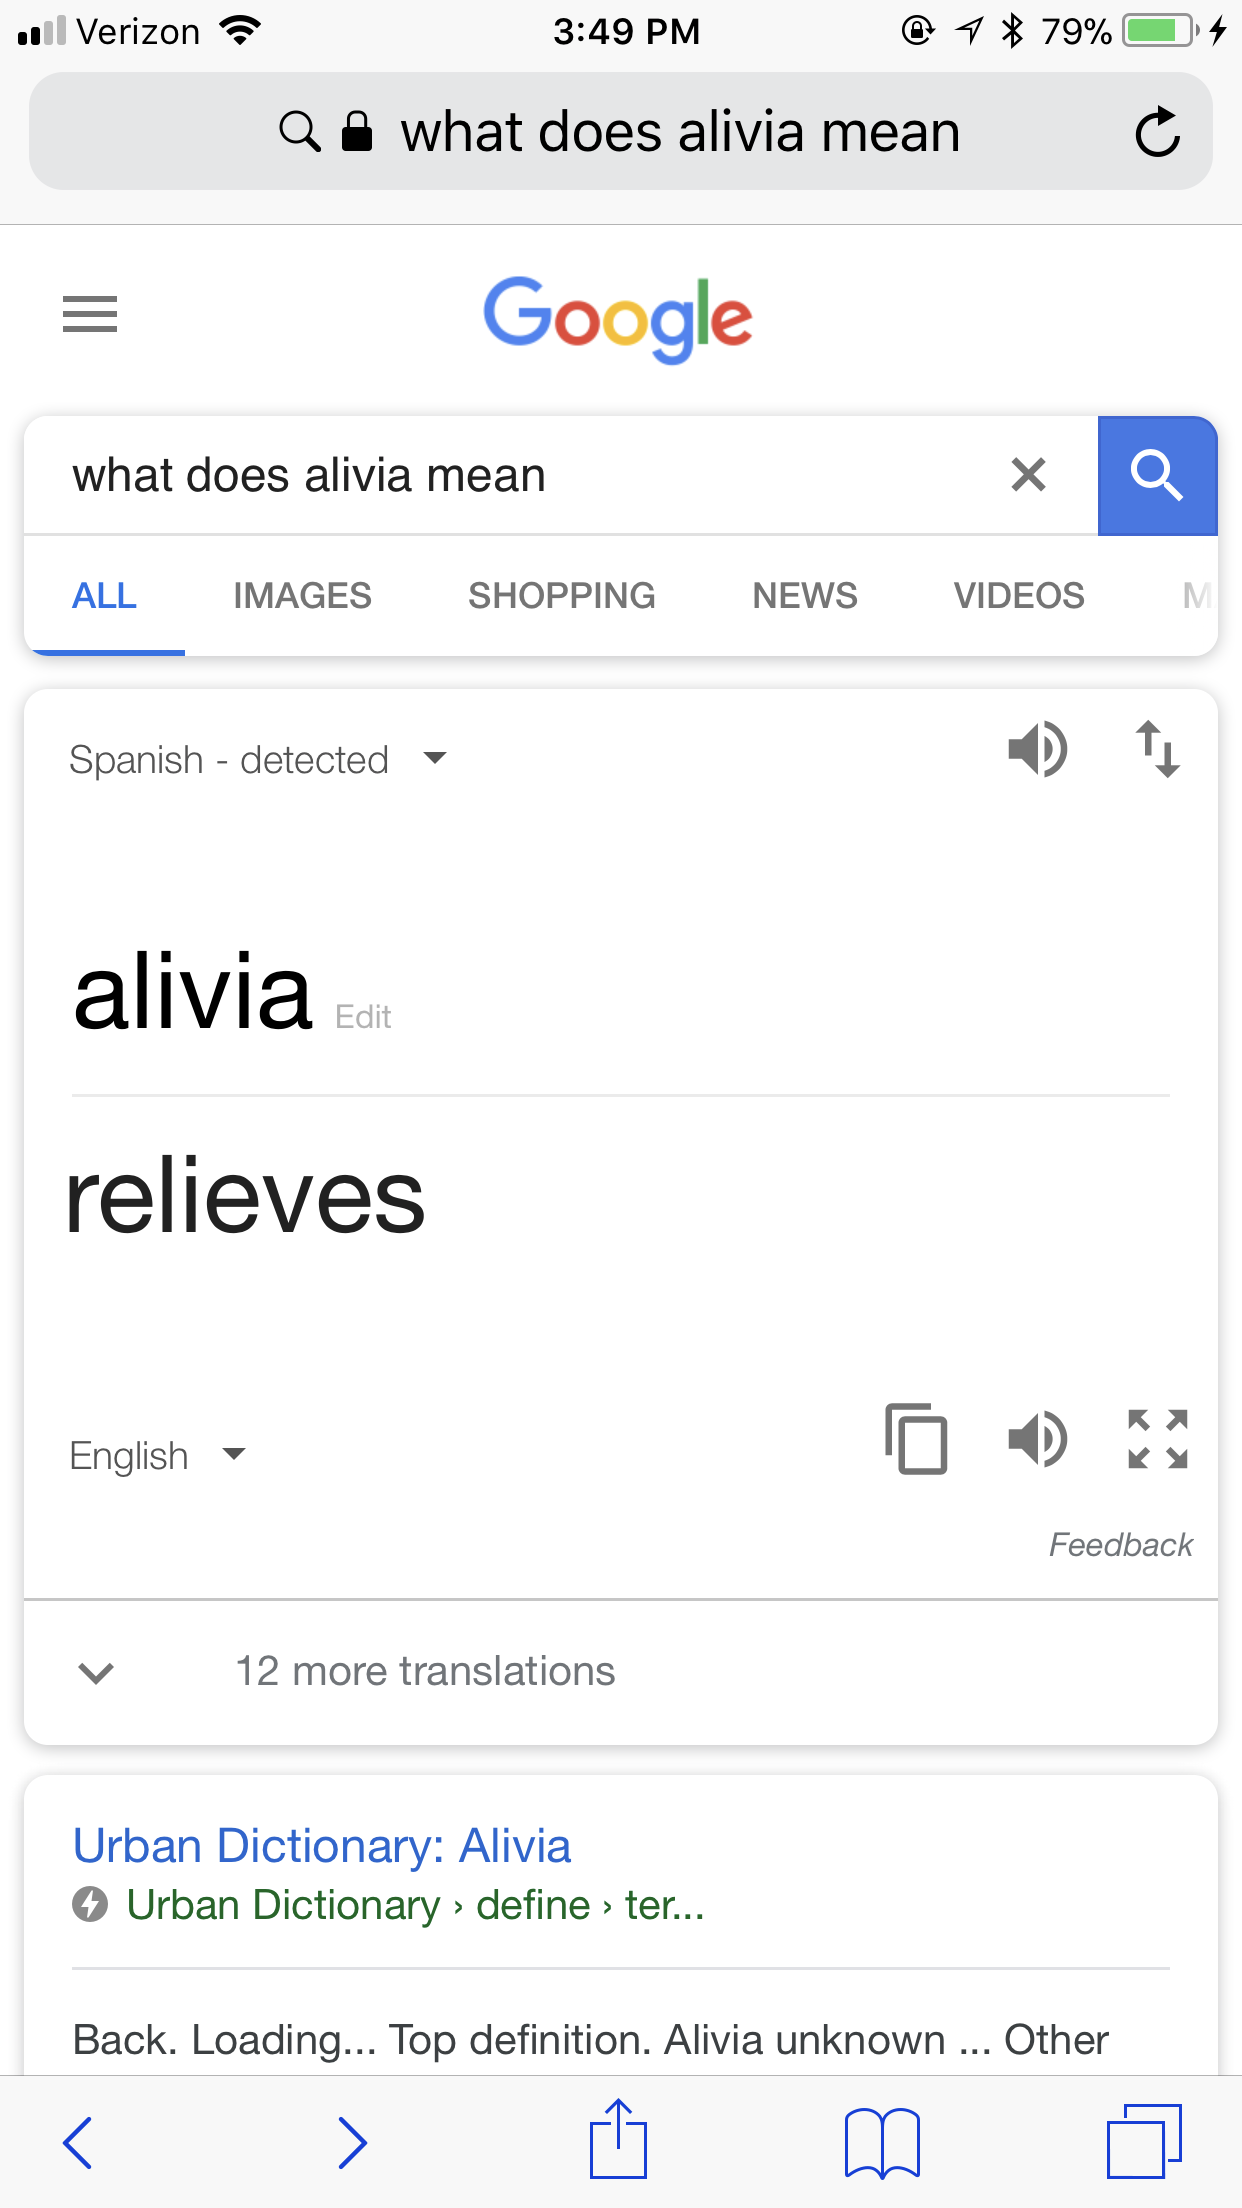Listen to the English translation audio
This screenshot has width=1242, height=2208.
(x=1038, y=1439)
